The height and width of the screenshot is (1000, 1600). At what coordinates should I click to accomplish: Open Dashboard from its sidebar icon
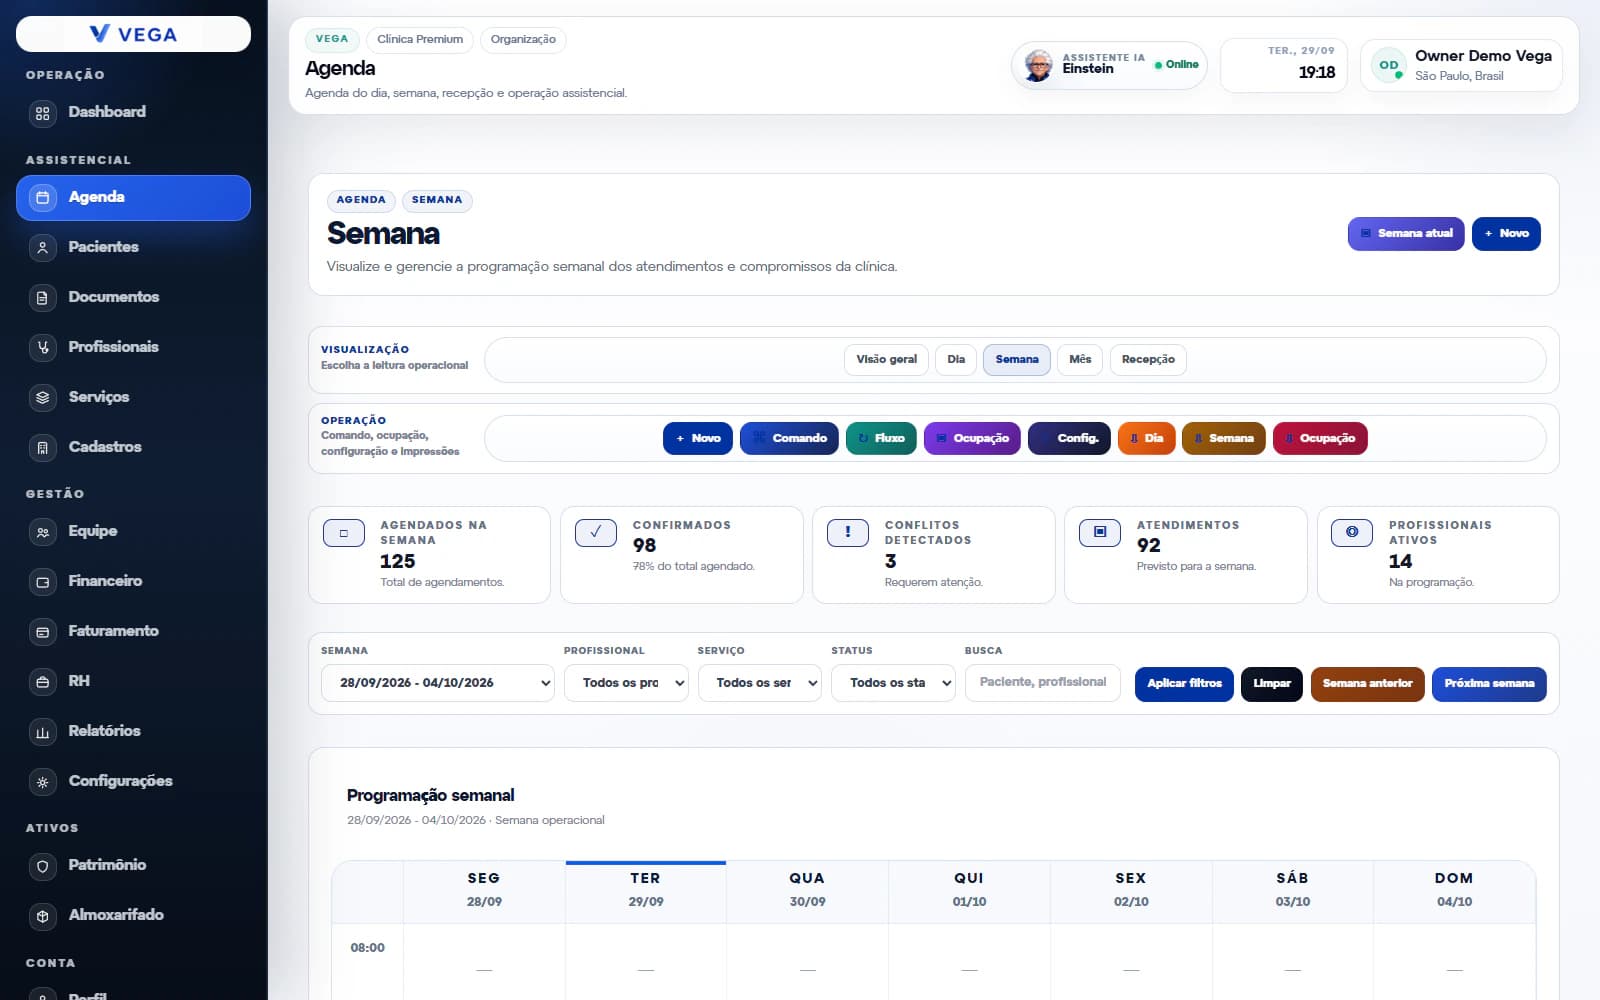pos(42,113)
